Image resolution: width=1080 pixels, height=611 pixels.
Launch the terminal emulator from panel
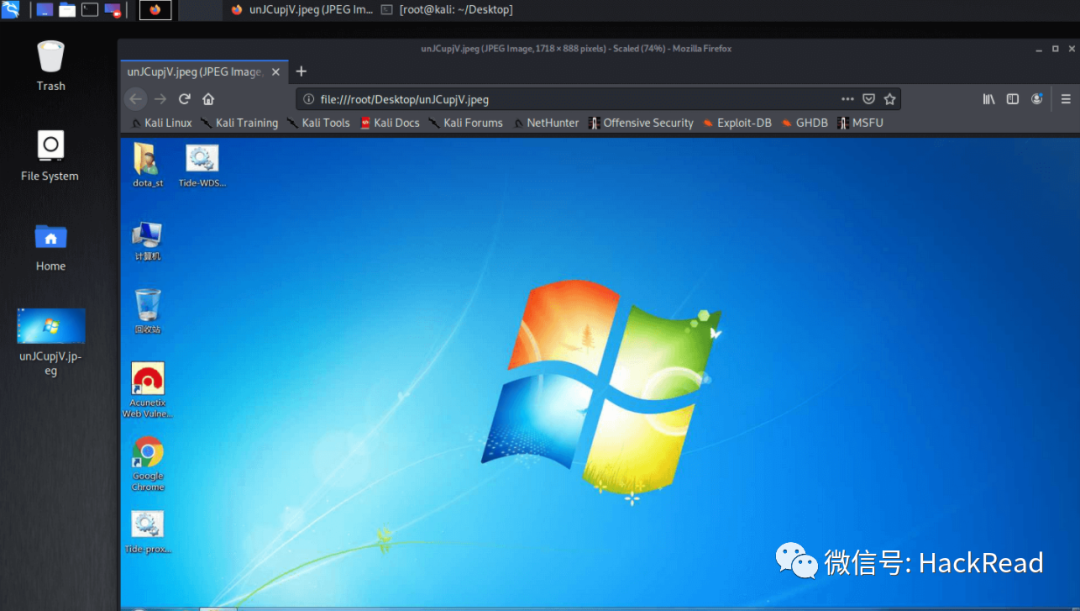(90, 10)
